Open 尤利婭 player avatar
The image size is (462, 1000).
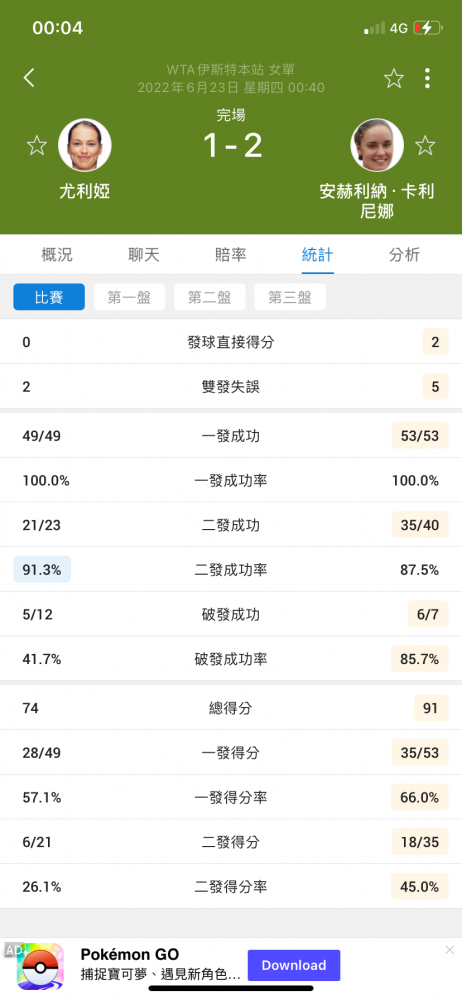coord(85,145)
